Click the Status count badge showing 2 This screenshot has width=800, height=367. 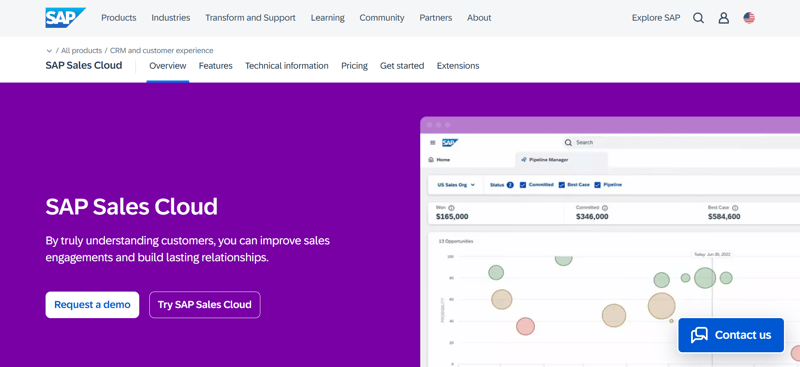510,185
